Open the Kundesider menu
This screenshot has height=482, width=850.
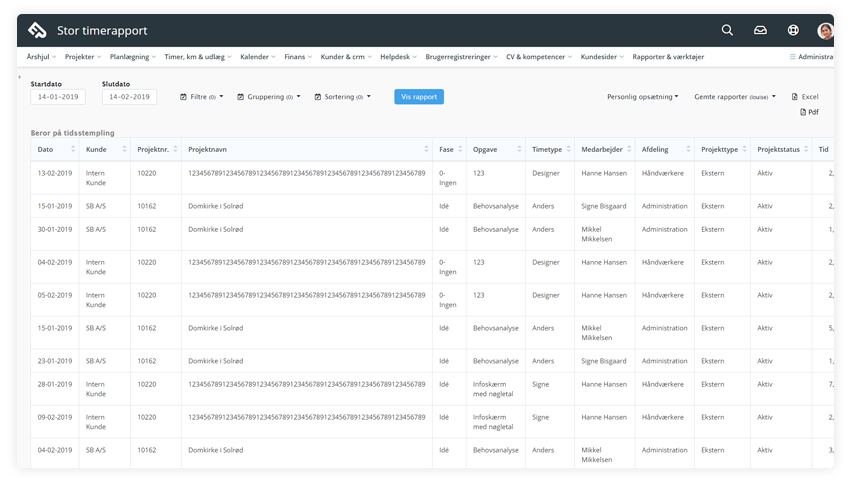[x=602, y=57]
